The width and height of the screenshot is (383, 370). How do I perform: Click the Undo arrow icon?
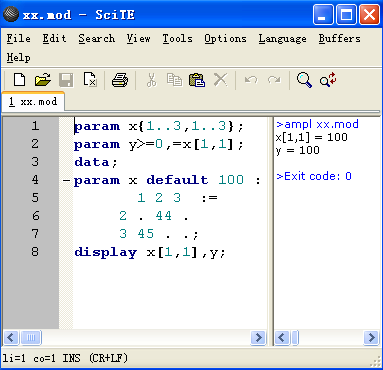click(x=251, y=80)
